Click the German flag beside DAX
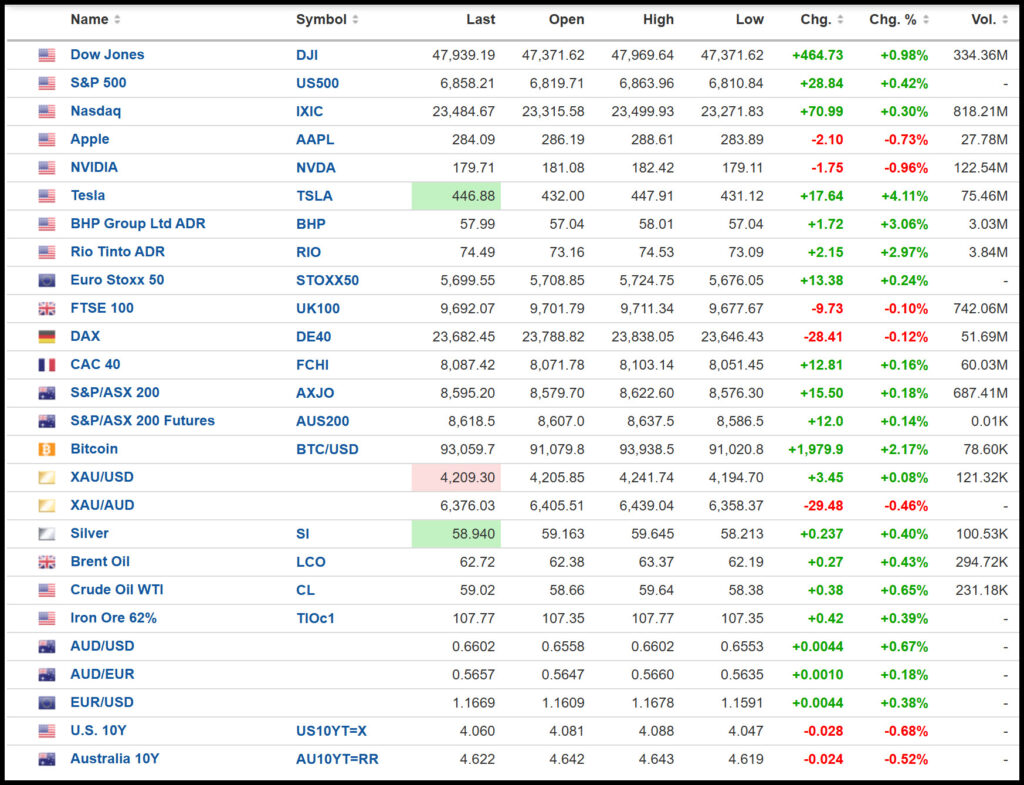 (47, 337)
